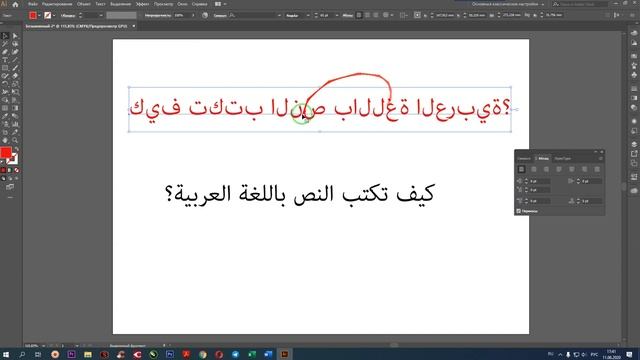Justify all lines in Абзац panel
640x360 pixels.
(597, 169)
